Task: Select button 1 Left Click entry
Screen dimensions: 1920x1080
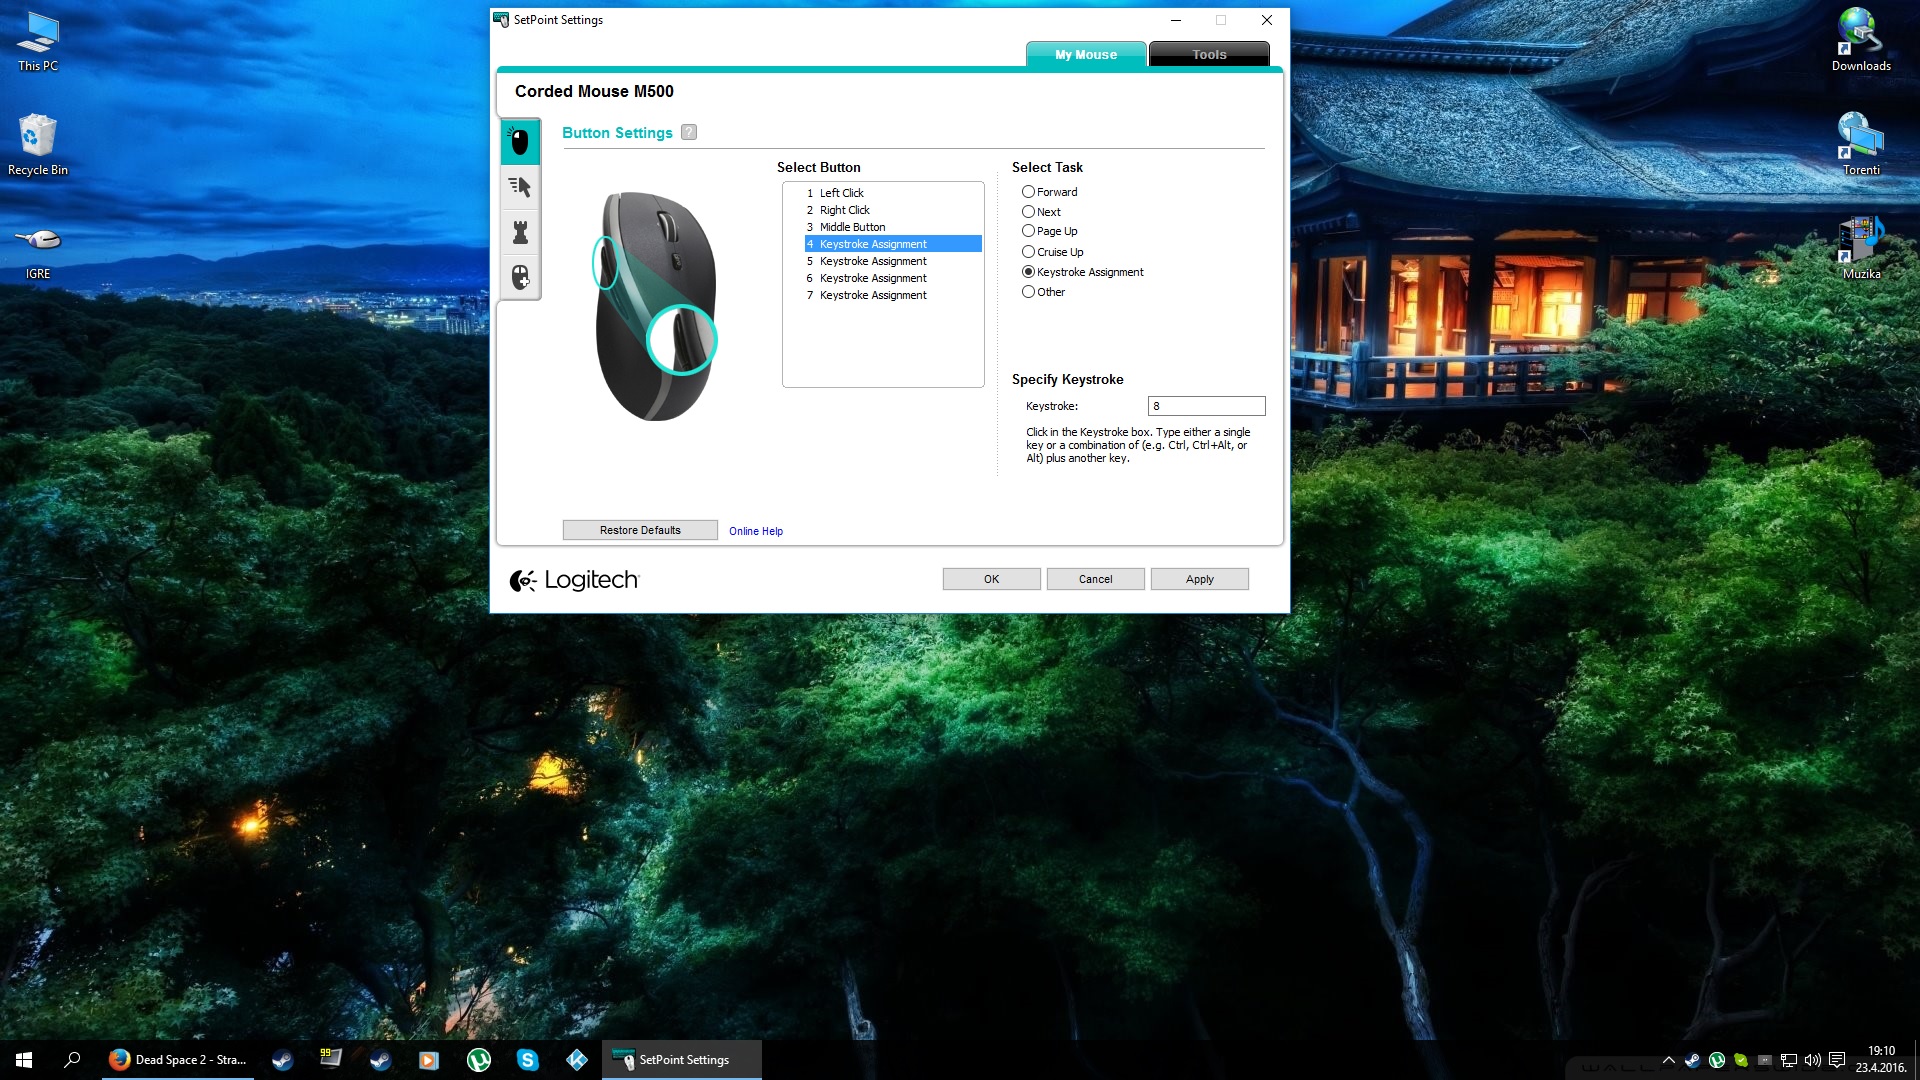Action: 841,193
